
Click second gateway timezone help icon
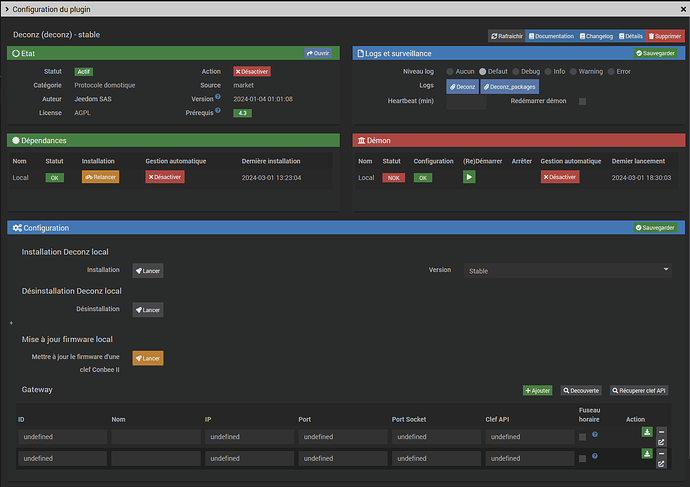point(595,456)
